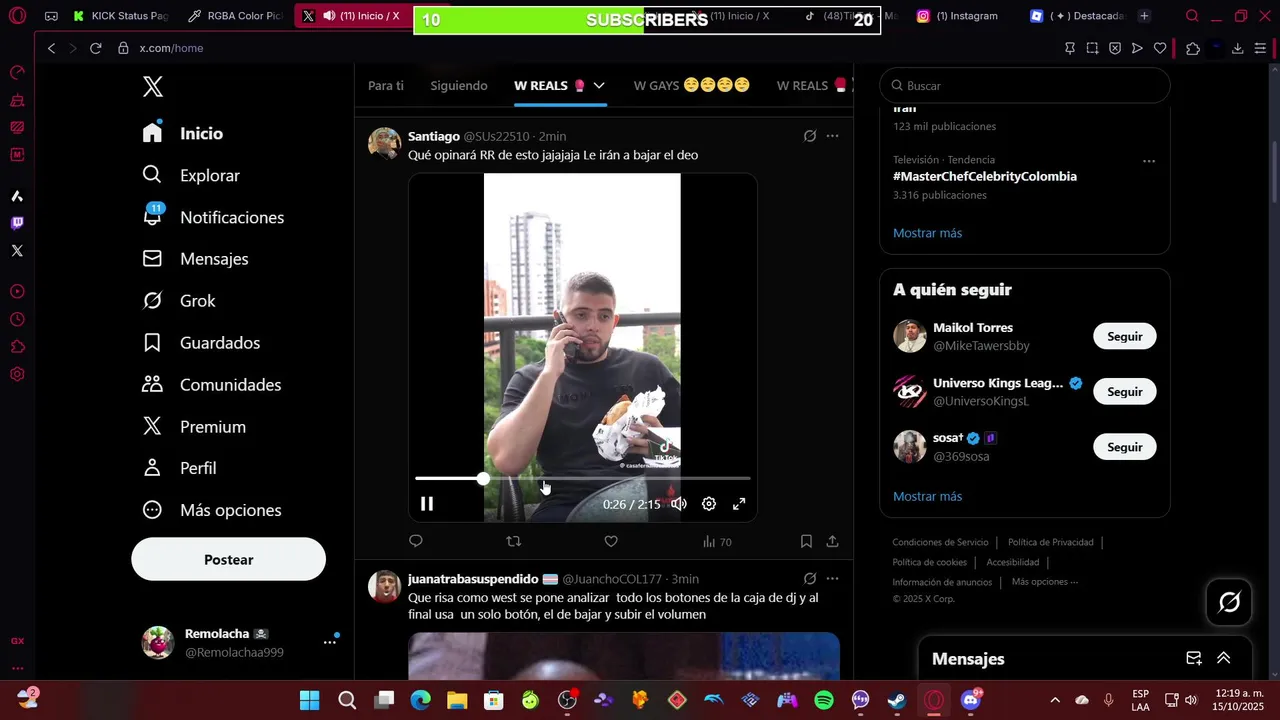Viewport: 1280px width, 720px height.
Task: Switch to the Para ti tab
Action: [386, 86]
